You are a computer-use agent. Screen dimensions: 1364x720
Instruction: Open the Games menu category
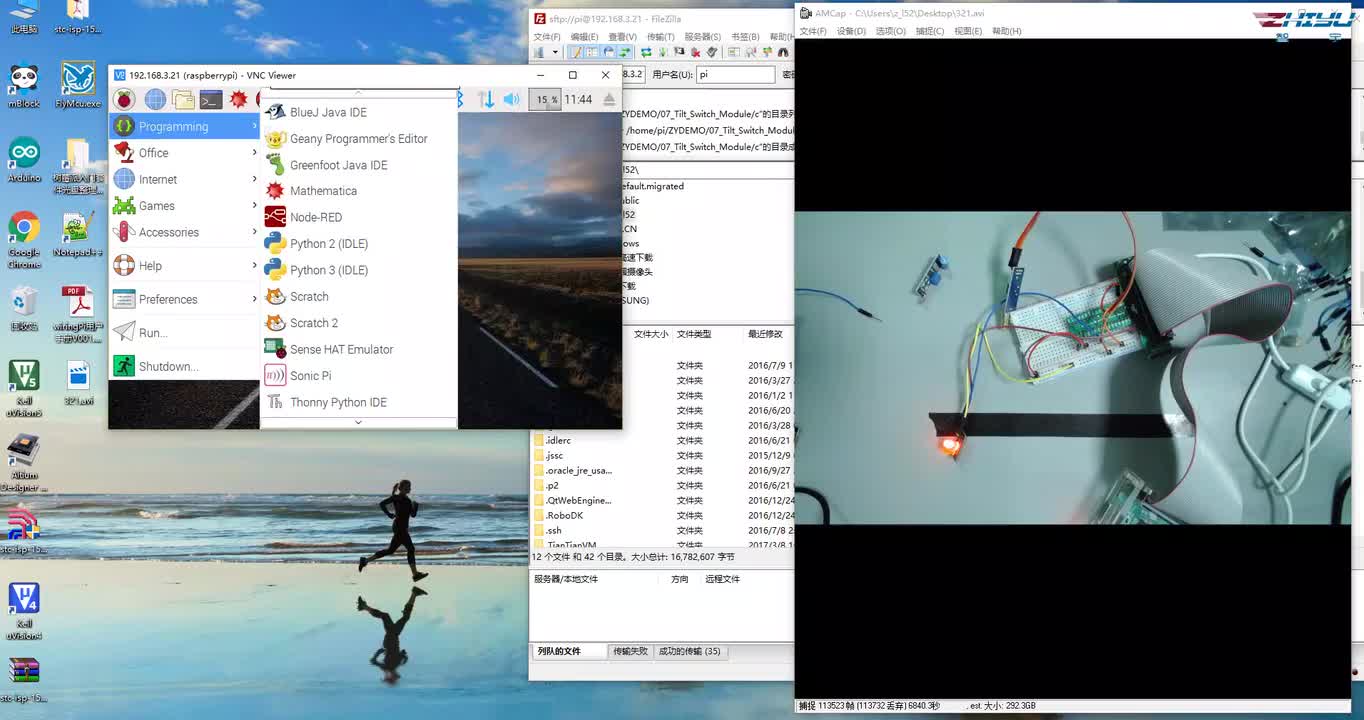[x=185, y=206]
